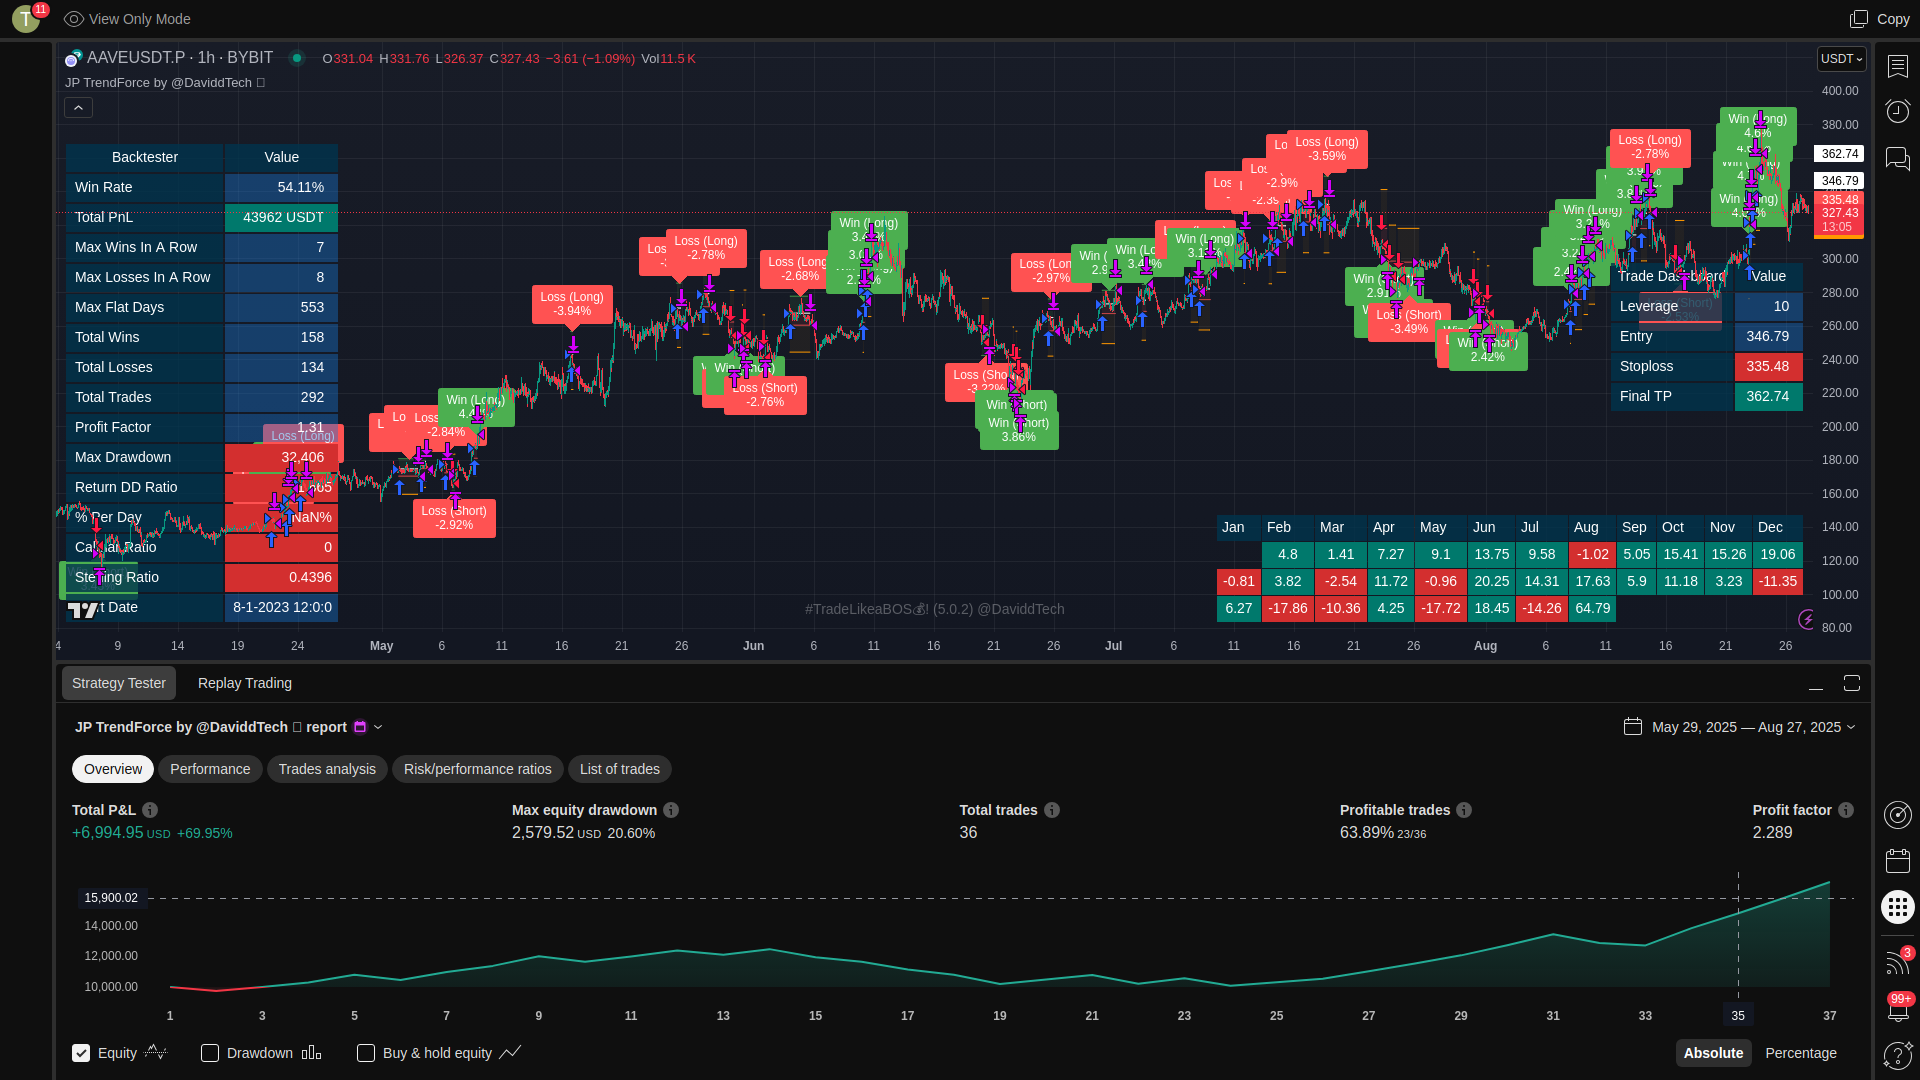Click Total Trades value 292
1920x1080 pixels.
coord(281,397)
